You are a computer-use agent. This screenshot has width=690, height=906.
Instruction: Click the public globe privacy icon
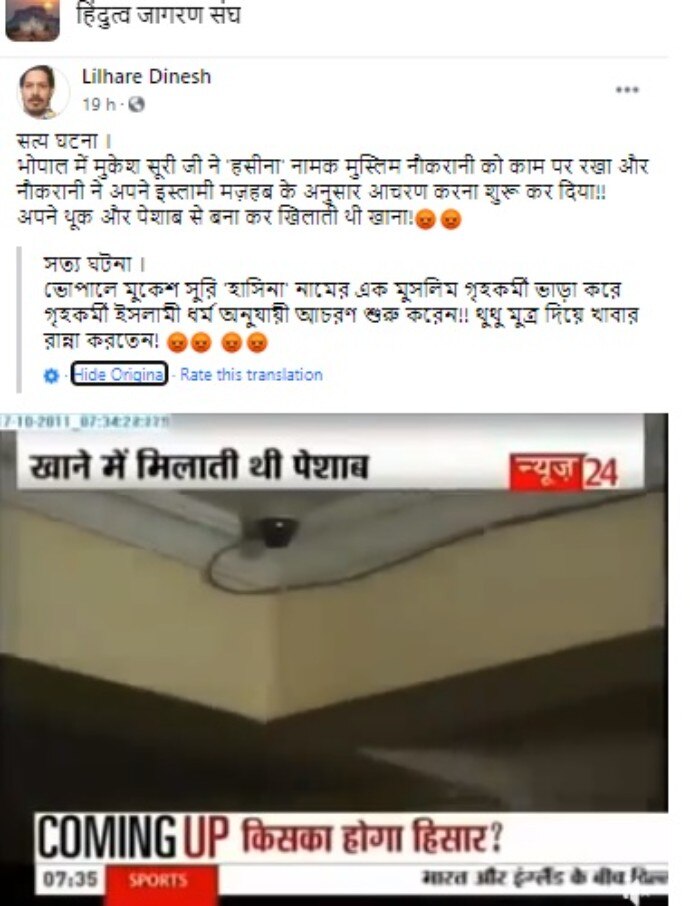[136, 105]
